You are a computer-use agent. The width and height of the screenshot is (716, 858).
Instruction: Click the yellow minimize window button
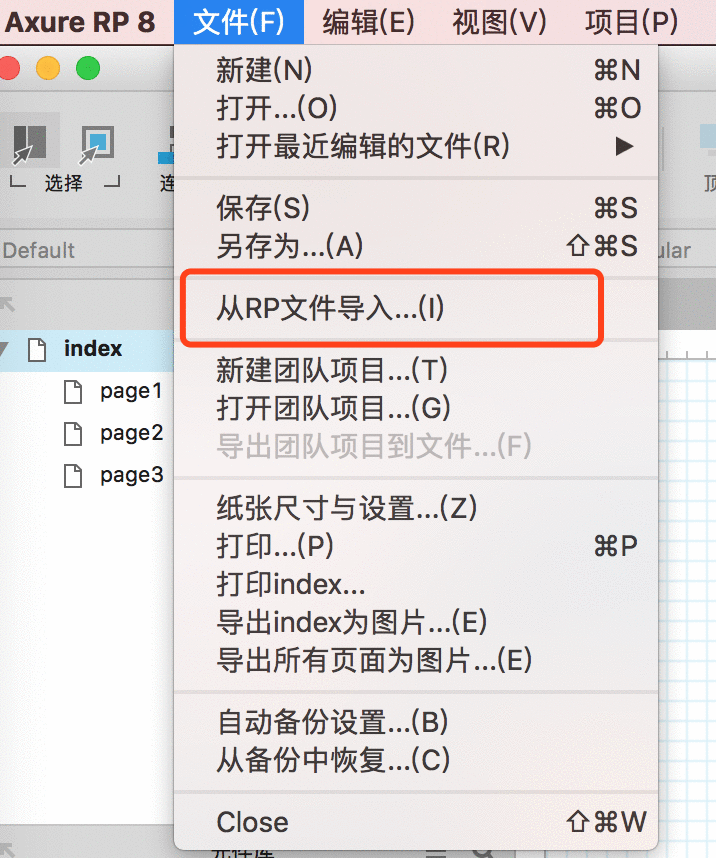point(48,68)
